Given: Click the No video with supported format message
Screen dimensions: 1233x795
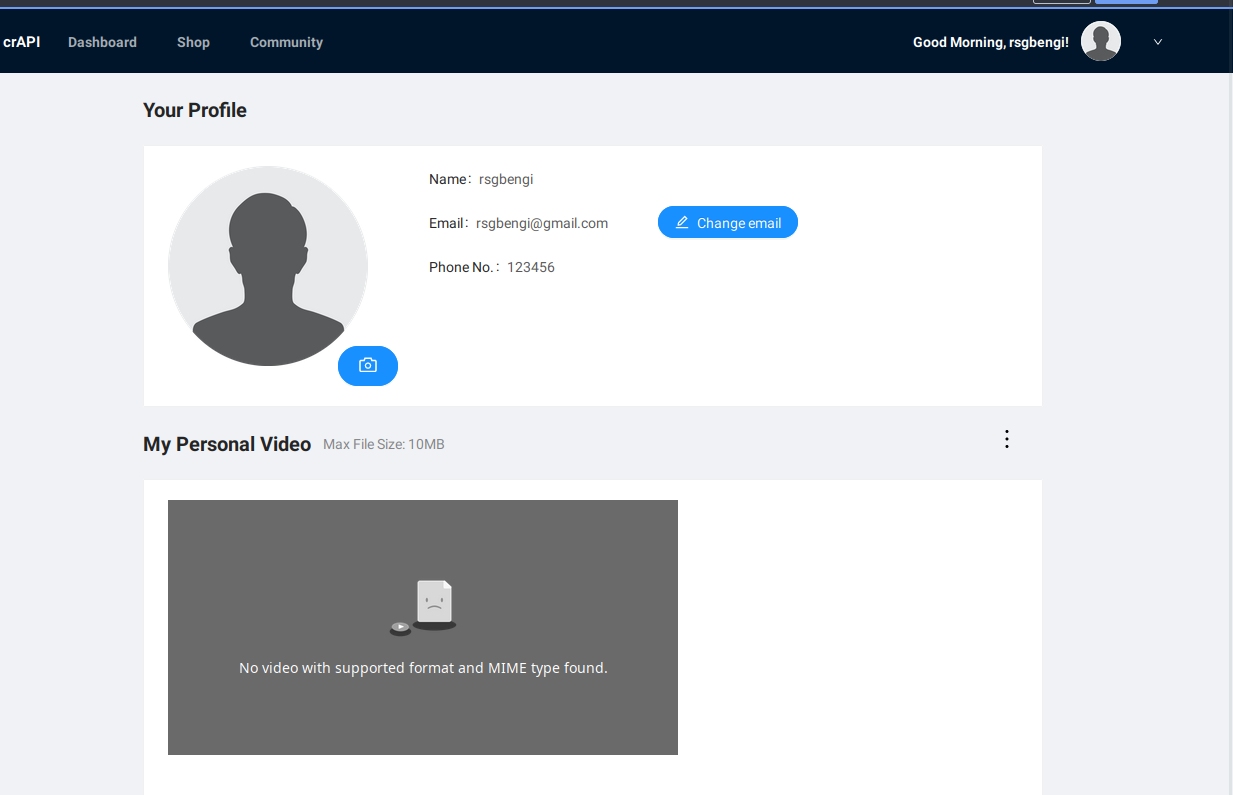Looking at the screenshot, I should pyautogui.click(x=423, y=668).
